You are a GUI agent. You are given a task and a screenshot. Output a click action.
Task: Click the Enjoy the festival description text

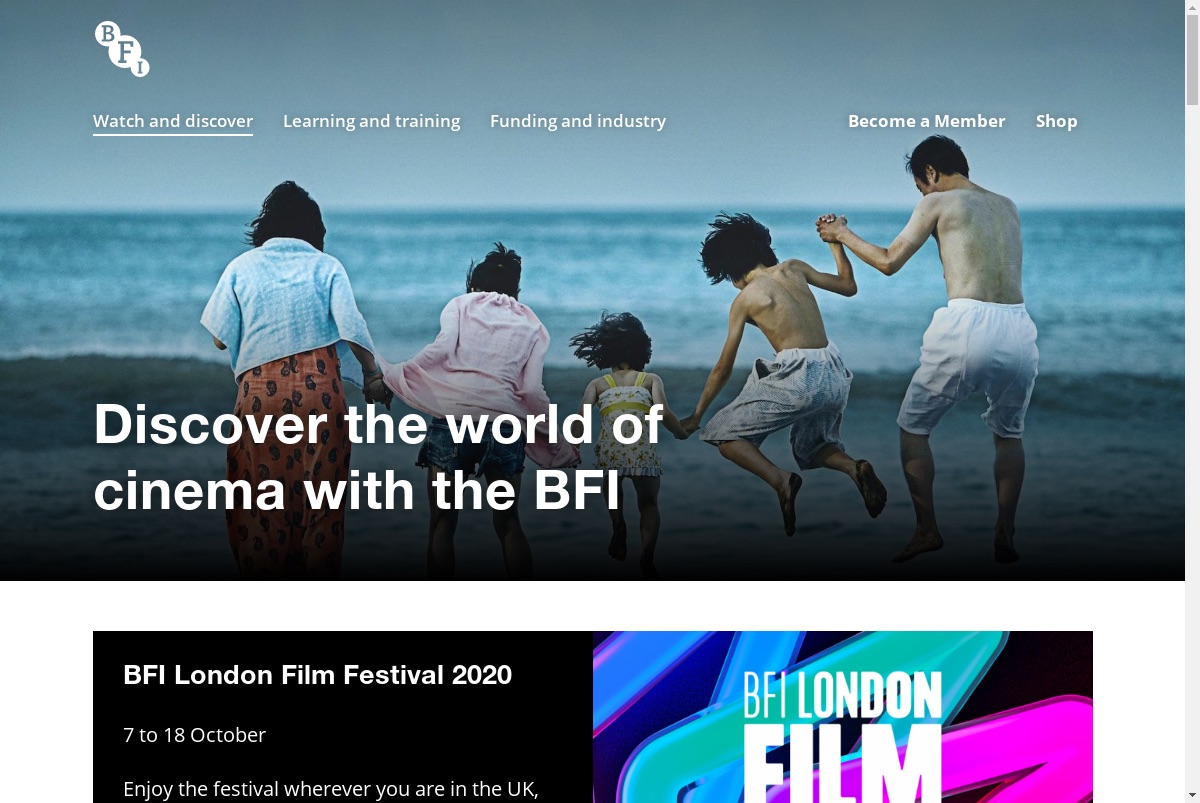331,789
